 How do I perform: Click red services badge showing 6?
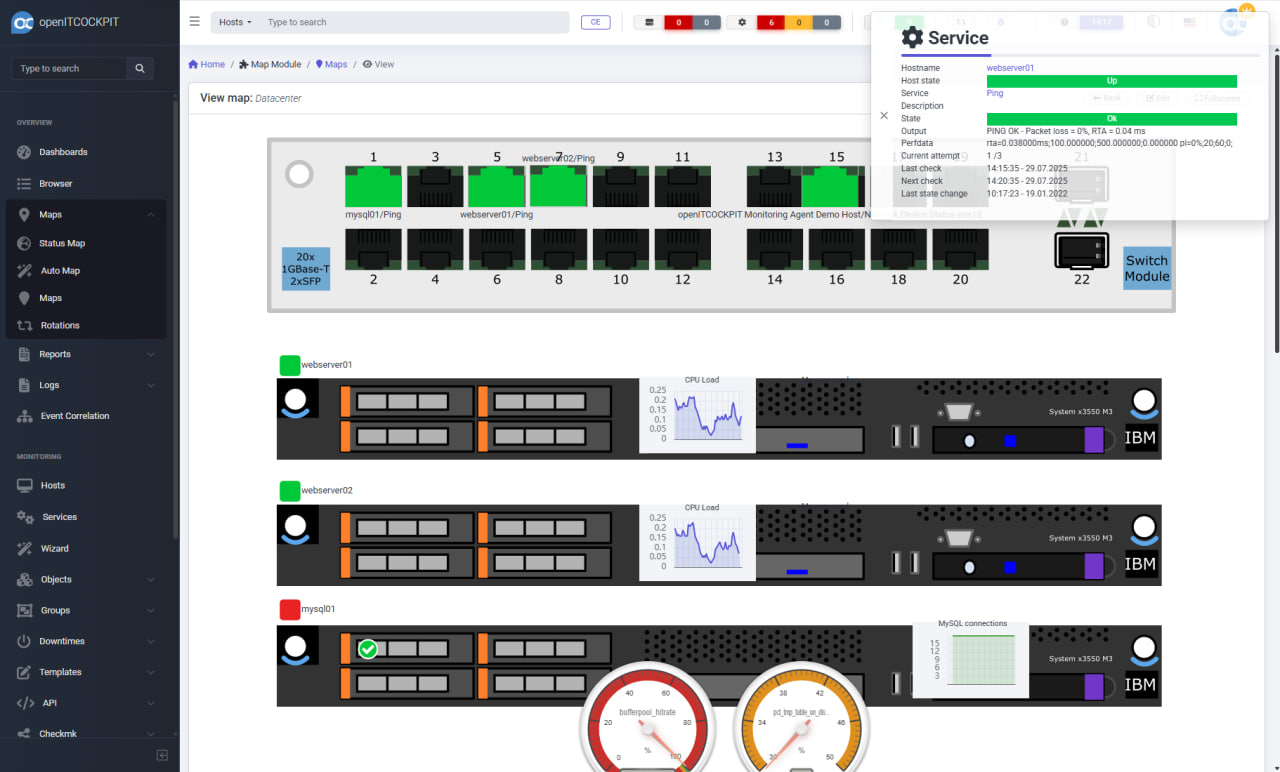coord(771,22)
